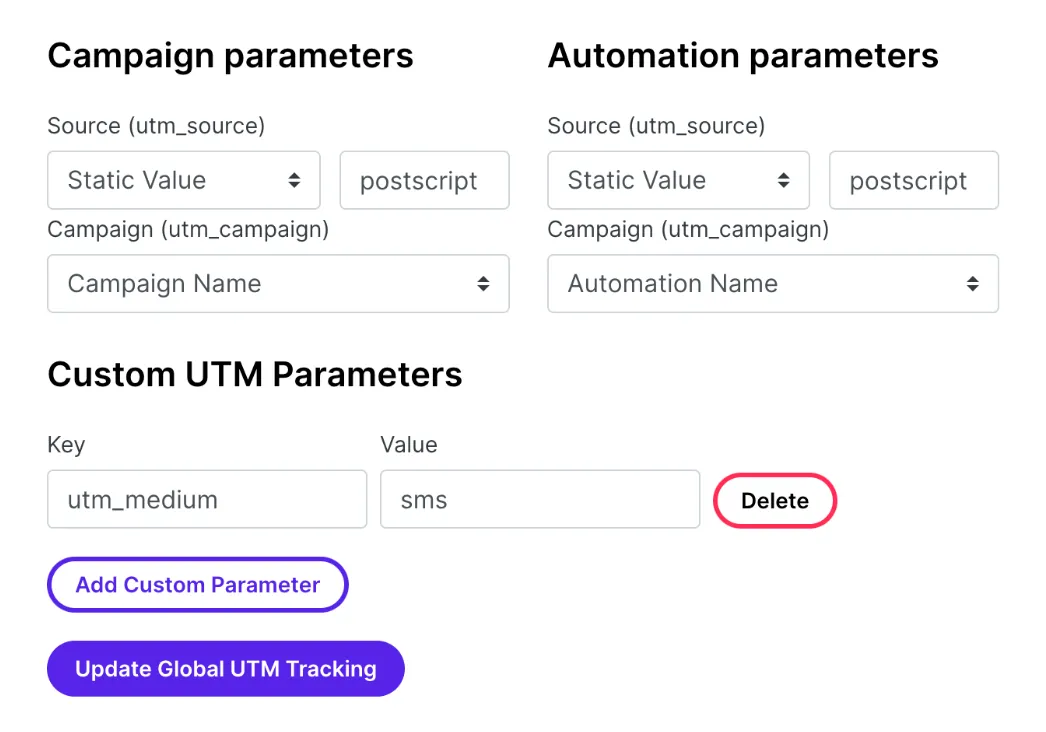Click the sms Value input field
This screenshot has width=1046, height=732.
tap(540, 499)
